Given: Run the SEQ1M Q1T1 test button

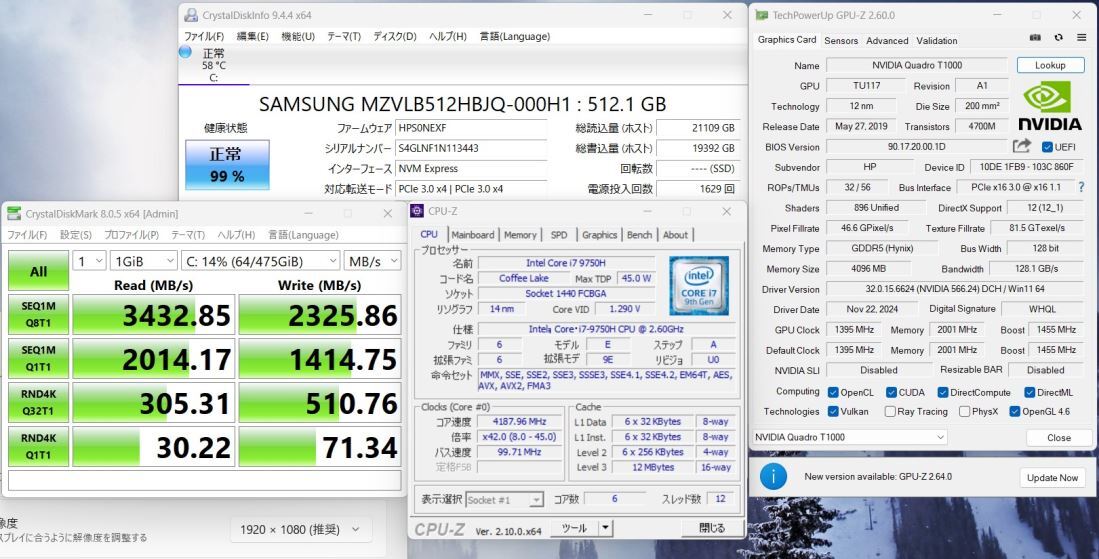Looking at the screenshot, I should coord(39,359).
